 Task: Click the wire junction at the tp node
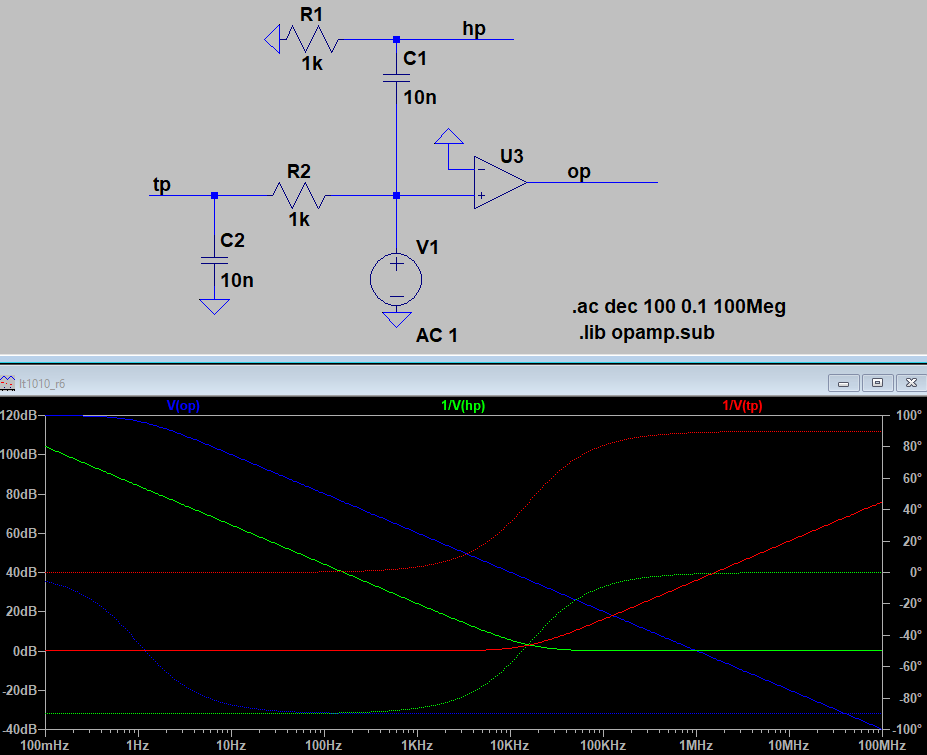pyautogui.click(x=214, y=195)
